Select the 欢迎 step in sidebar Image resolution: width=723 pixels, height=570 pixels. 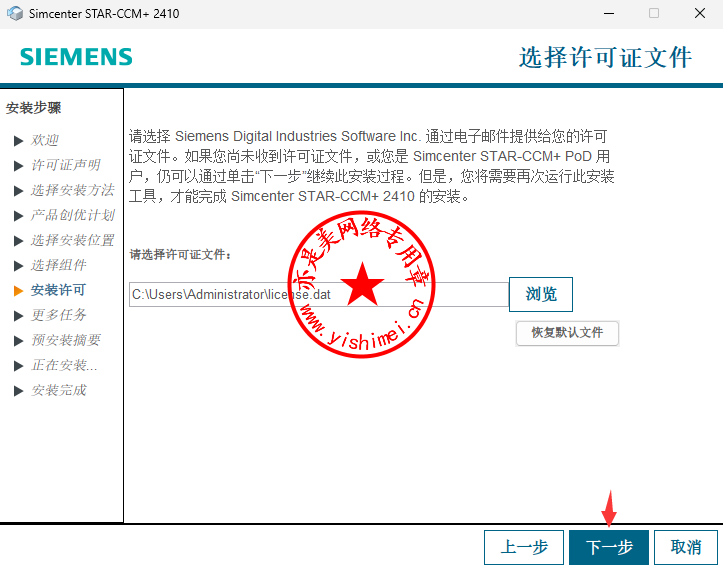coord(45,140)
